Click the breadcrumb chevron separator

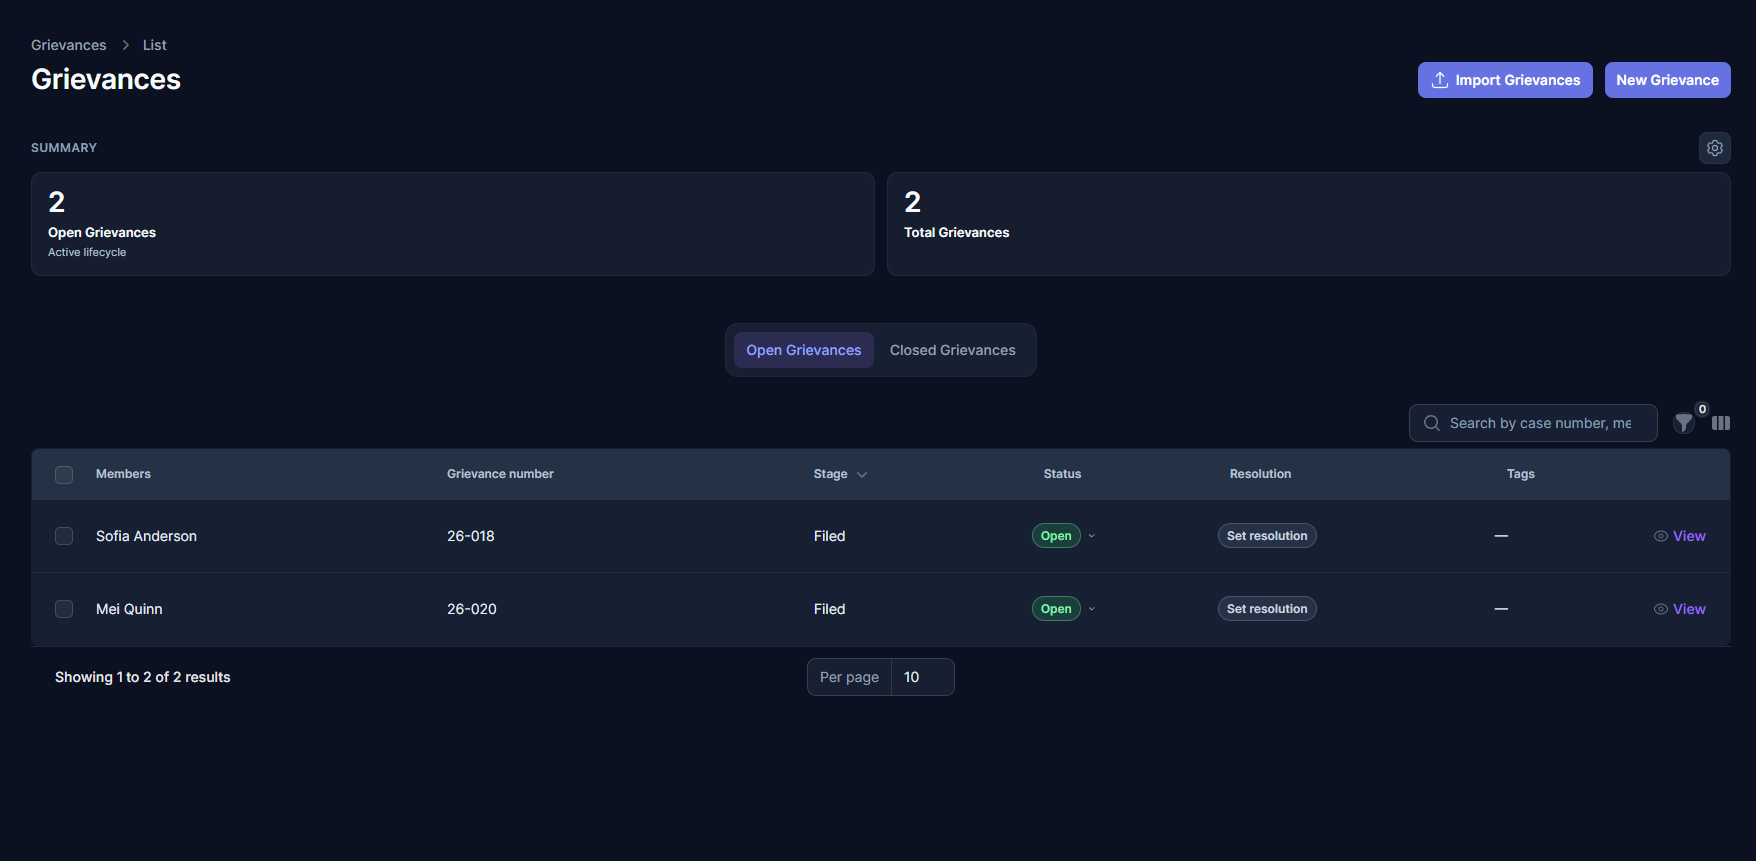[x=125, y=45]
